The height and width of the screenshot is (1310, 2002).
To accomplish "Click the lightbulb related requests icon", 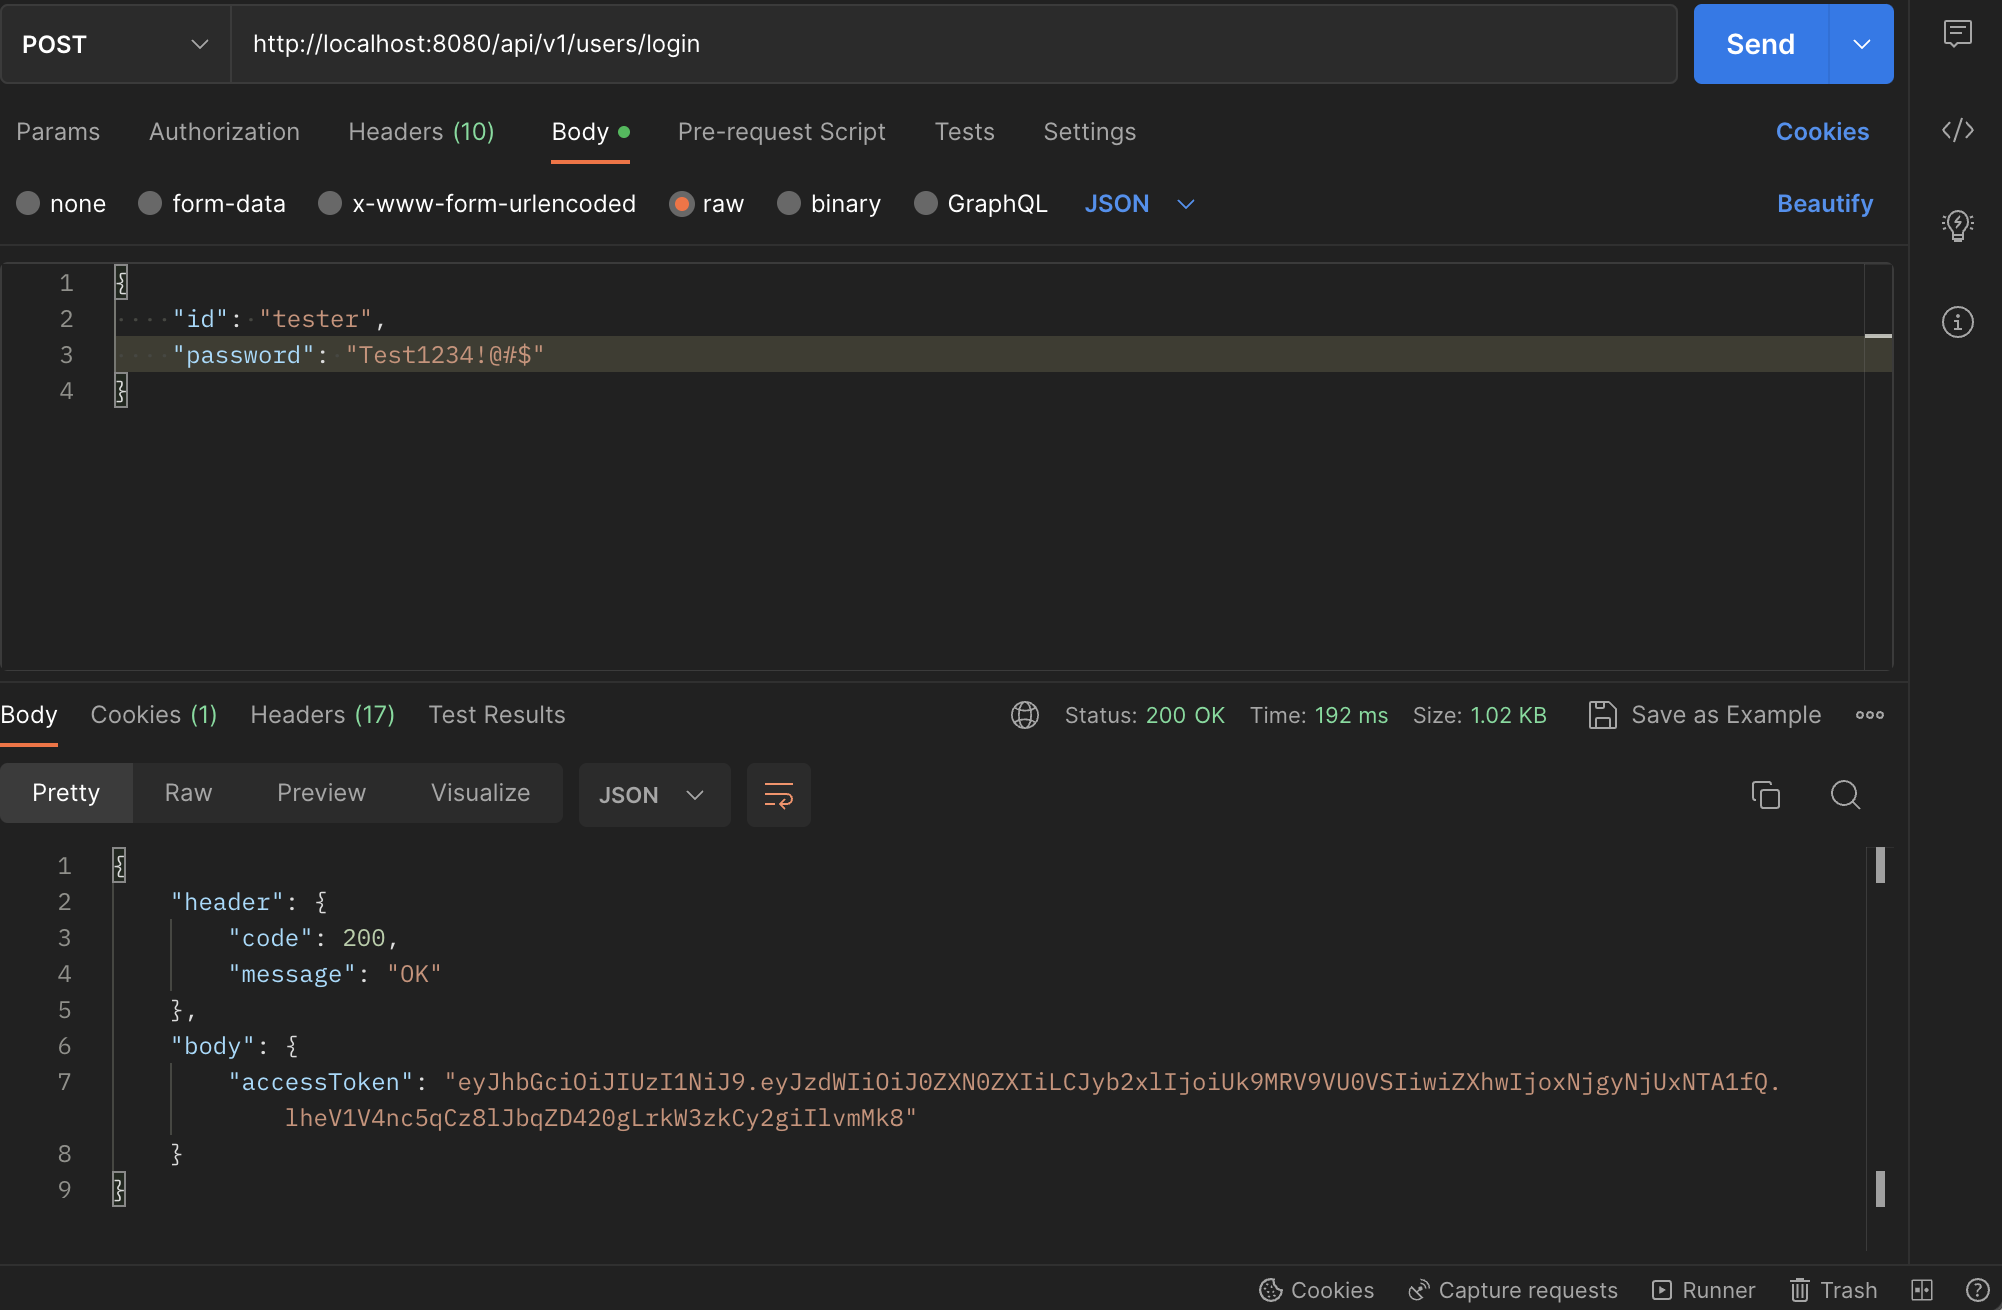I will point(1957,225).
